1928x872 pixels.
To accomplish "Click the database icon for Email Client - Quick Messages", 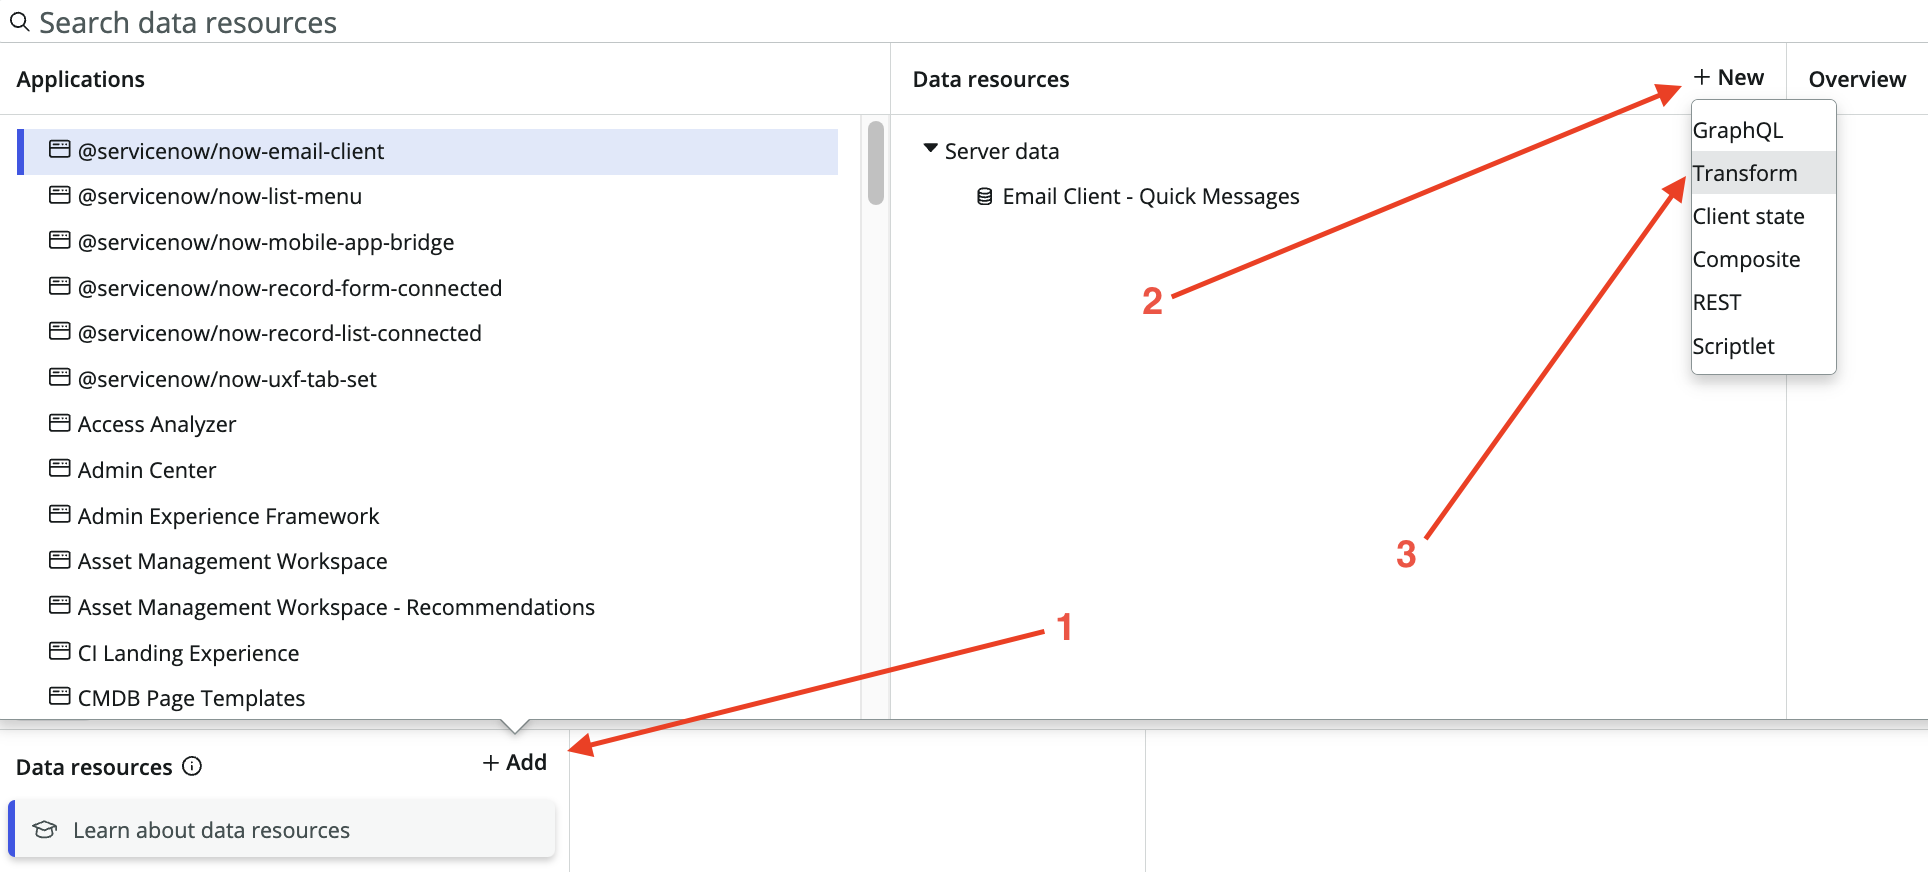I will [984, 196].
